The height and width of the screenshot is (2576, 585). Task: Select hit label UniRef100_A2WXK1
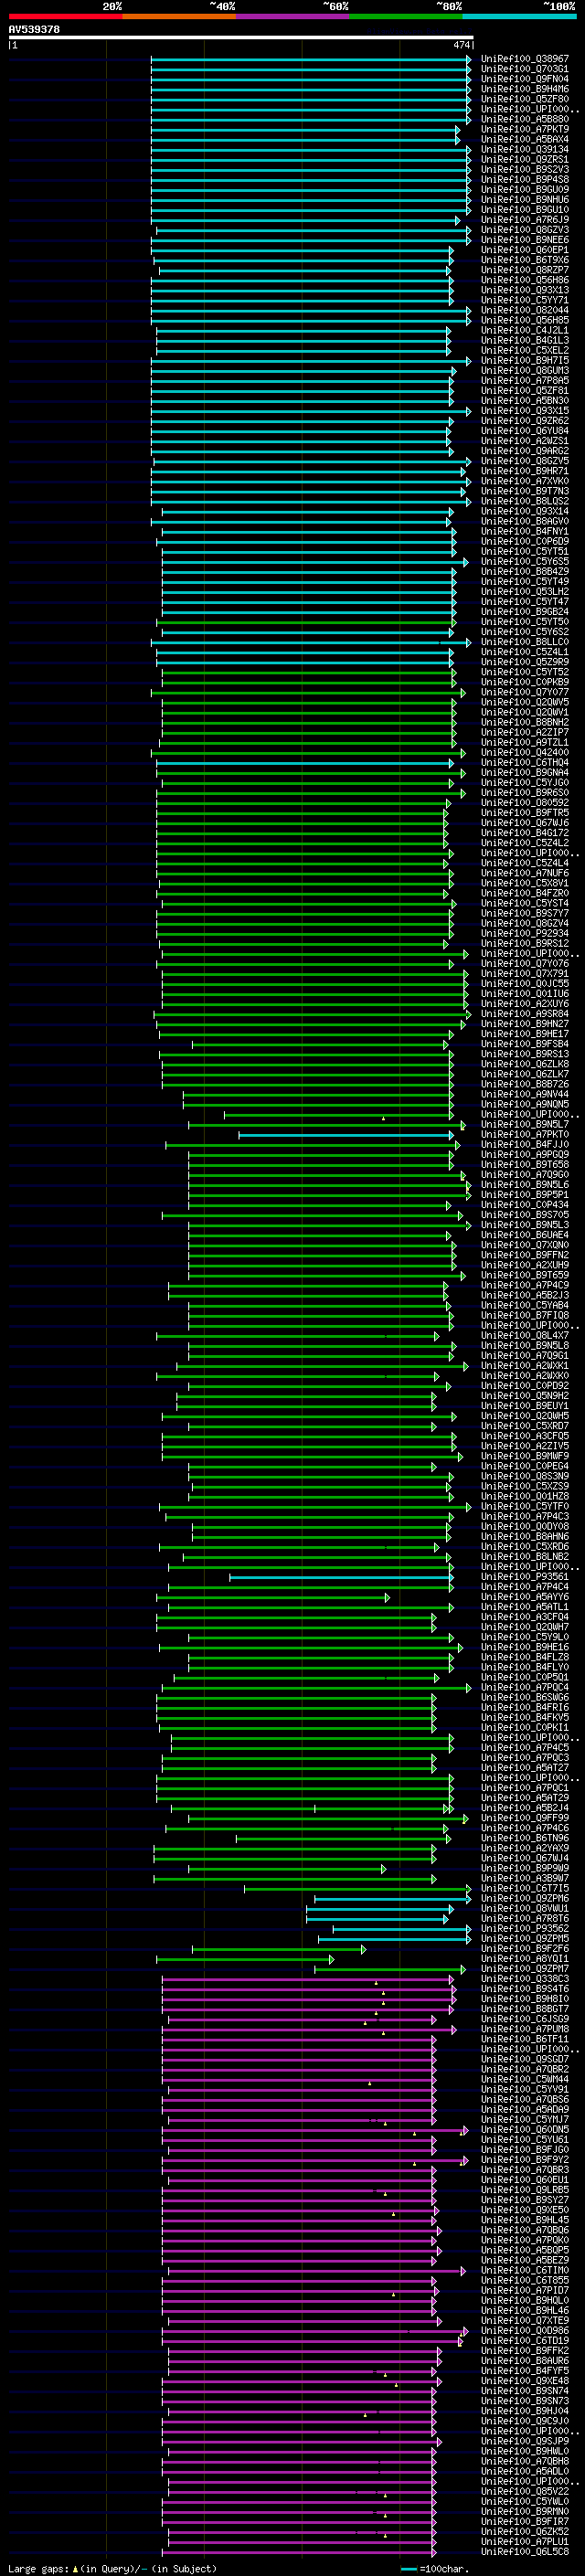525,1365
